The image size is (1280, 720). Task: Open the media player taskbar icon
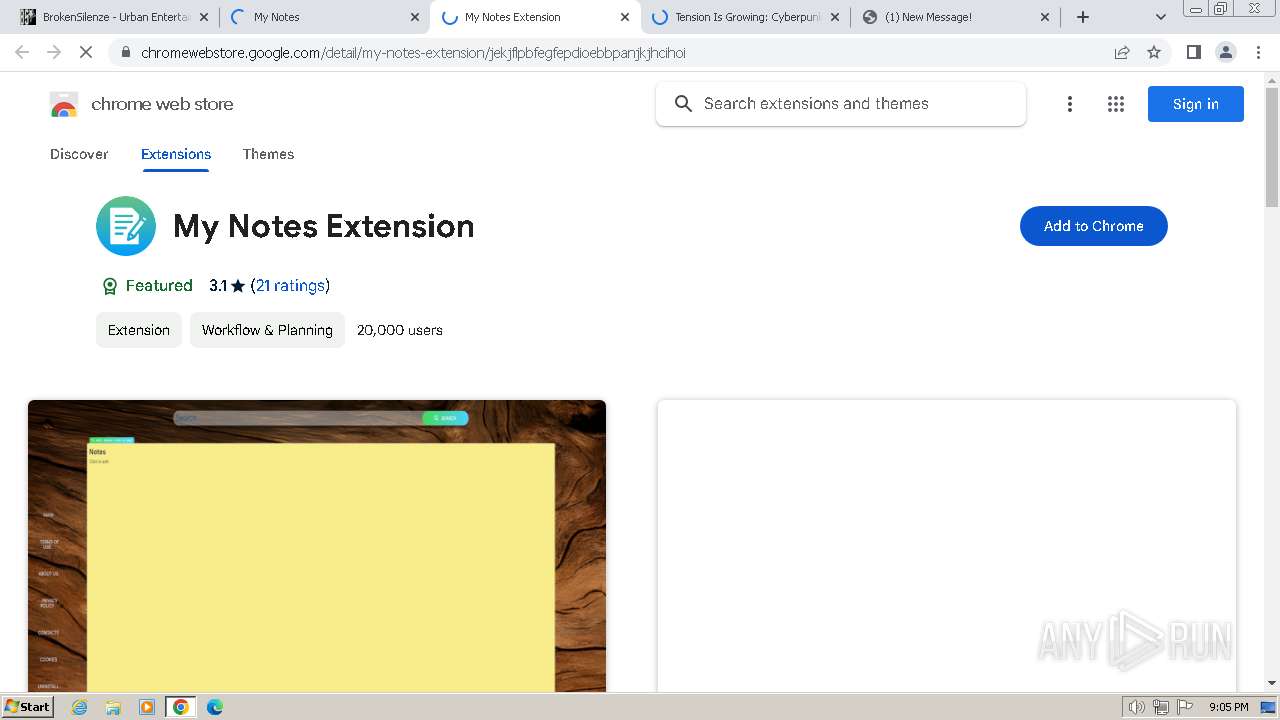click(147, 707)
